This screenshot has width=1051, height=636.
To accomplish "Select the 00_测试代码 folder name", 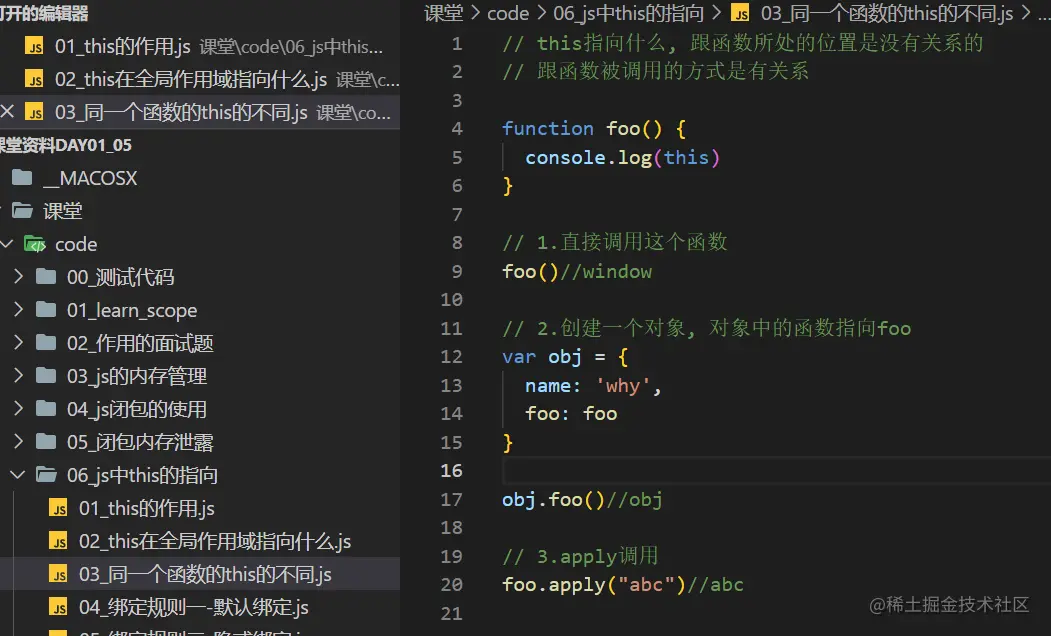I will (121, 277).
